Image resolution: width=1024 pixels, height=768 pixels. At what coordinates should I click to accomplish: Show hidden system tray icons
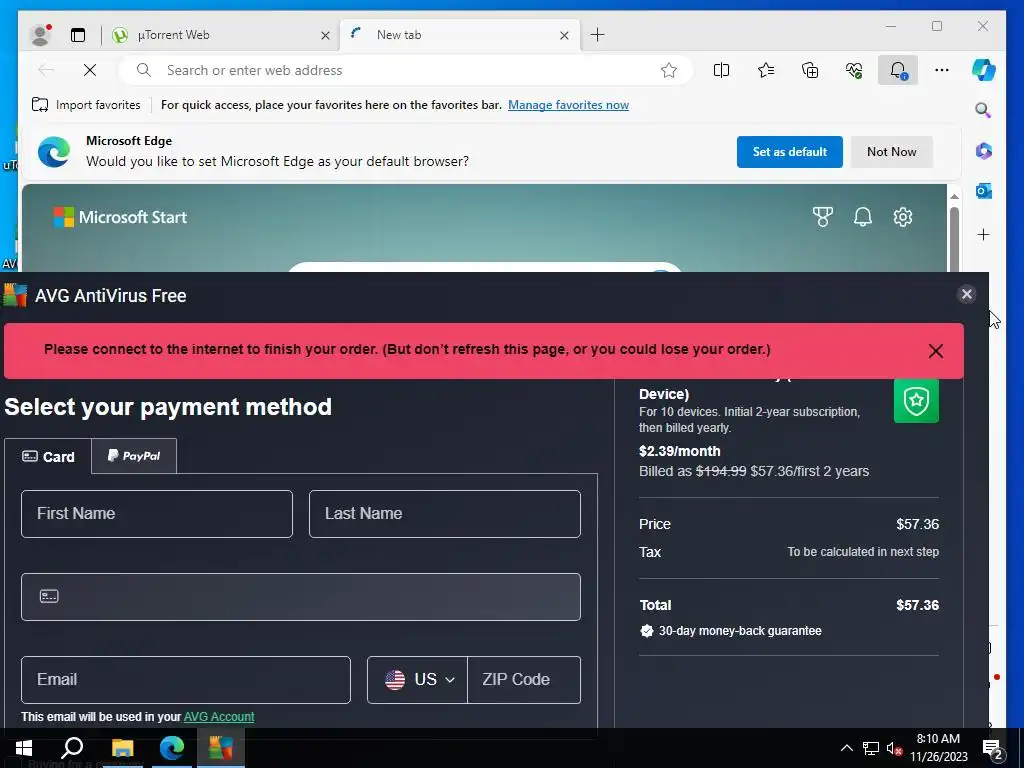point(846,748)
